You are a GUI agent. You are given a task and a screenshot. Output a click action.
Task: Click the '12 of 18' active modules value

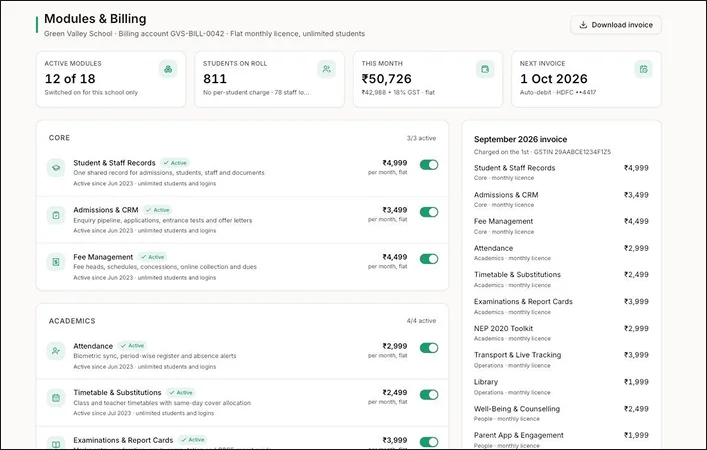(70, 79)
